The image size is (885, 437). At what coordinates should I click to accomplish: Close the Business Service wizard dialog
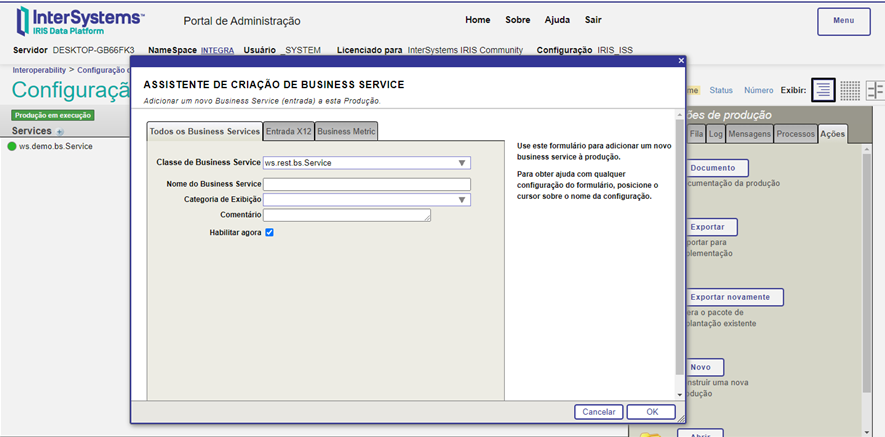681,61
